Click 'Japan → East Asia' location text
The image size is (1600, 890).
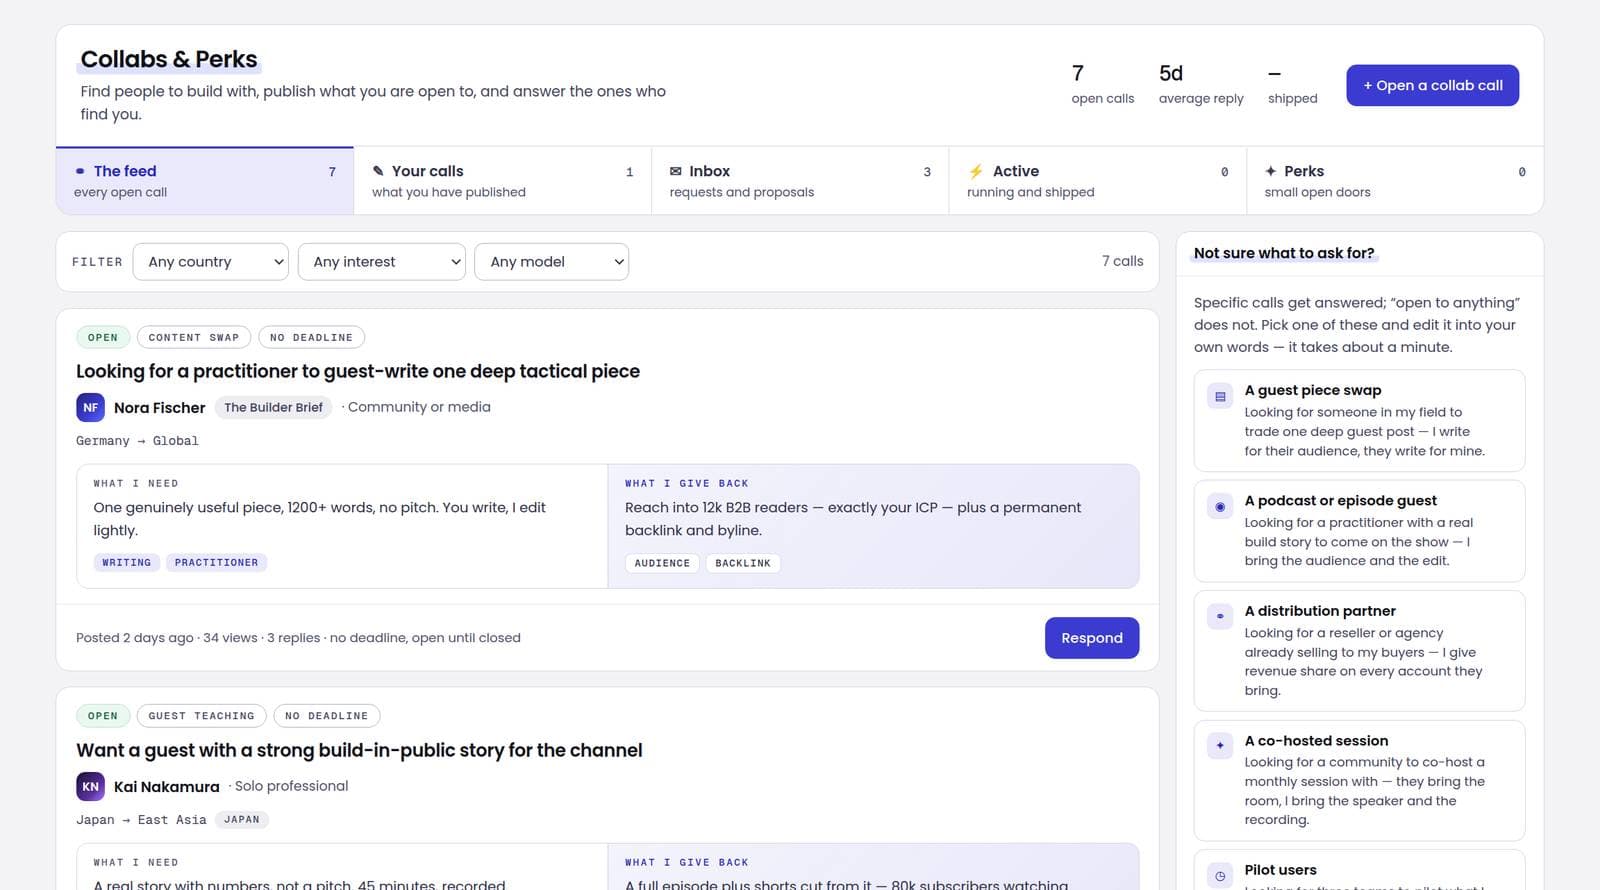click(141, 820)
